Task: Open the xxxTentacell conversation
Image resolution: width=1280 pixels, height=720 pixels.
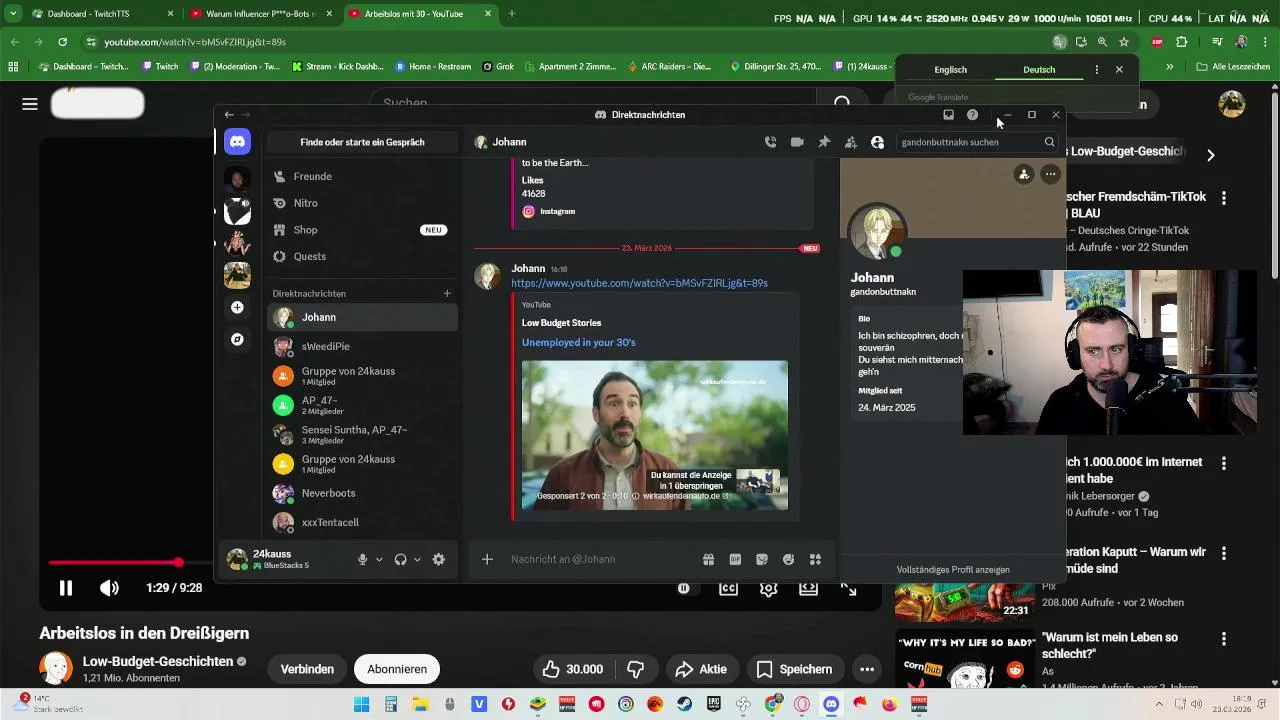Action: pos(362,522)
